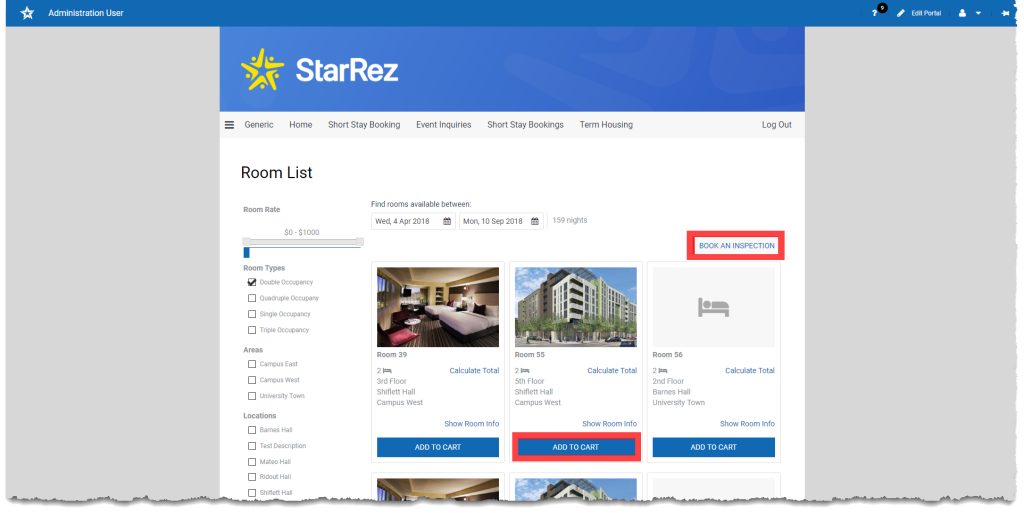The width and height of the screenshot is (1024, 513).
Task: Open the Term Housing menu item
Action: (x=606, y=125)
